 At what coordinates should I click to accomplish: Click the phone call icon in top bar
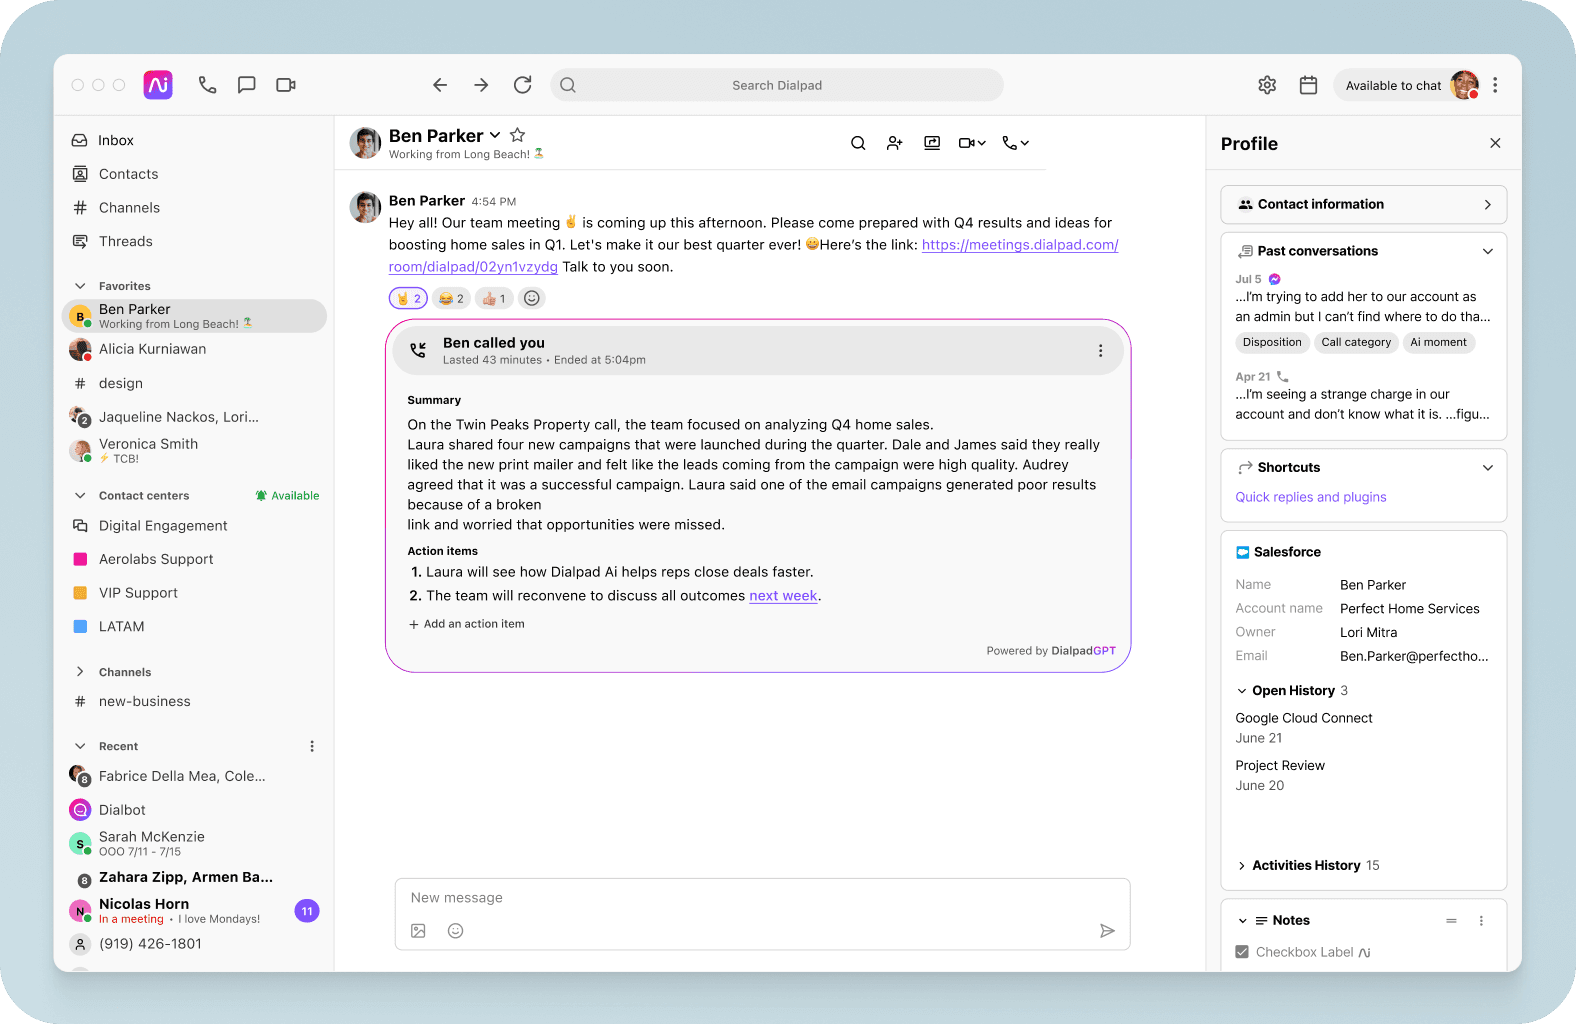coord(207,85)
